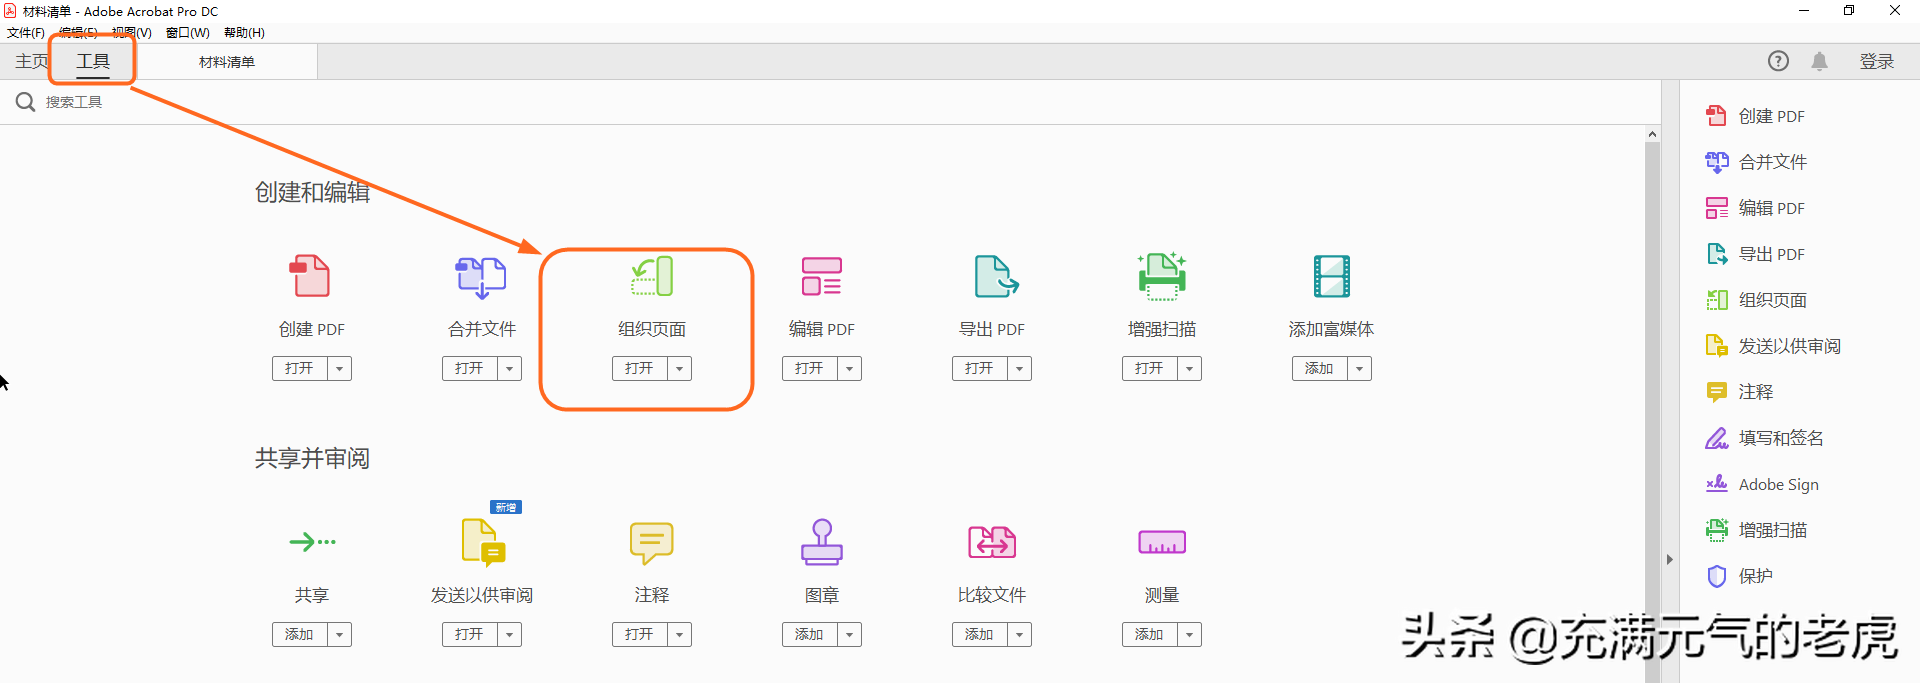1920x683 pixels.
Task: Click the Measure (测量) ruler icon
Action: 1162,542
